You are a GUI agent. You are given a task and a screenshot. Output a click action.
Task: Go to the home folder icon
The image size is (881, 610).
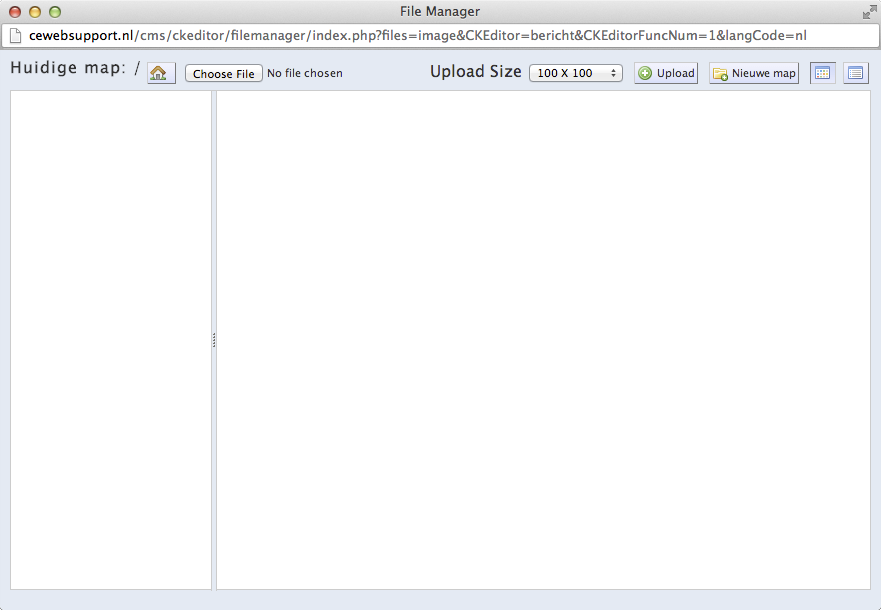click(161, 73)
